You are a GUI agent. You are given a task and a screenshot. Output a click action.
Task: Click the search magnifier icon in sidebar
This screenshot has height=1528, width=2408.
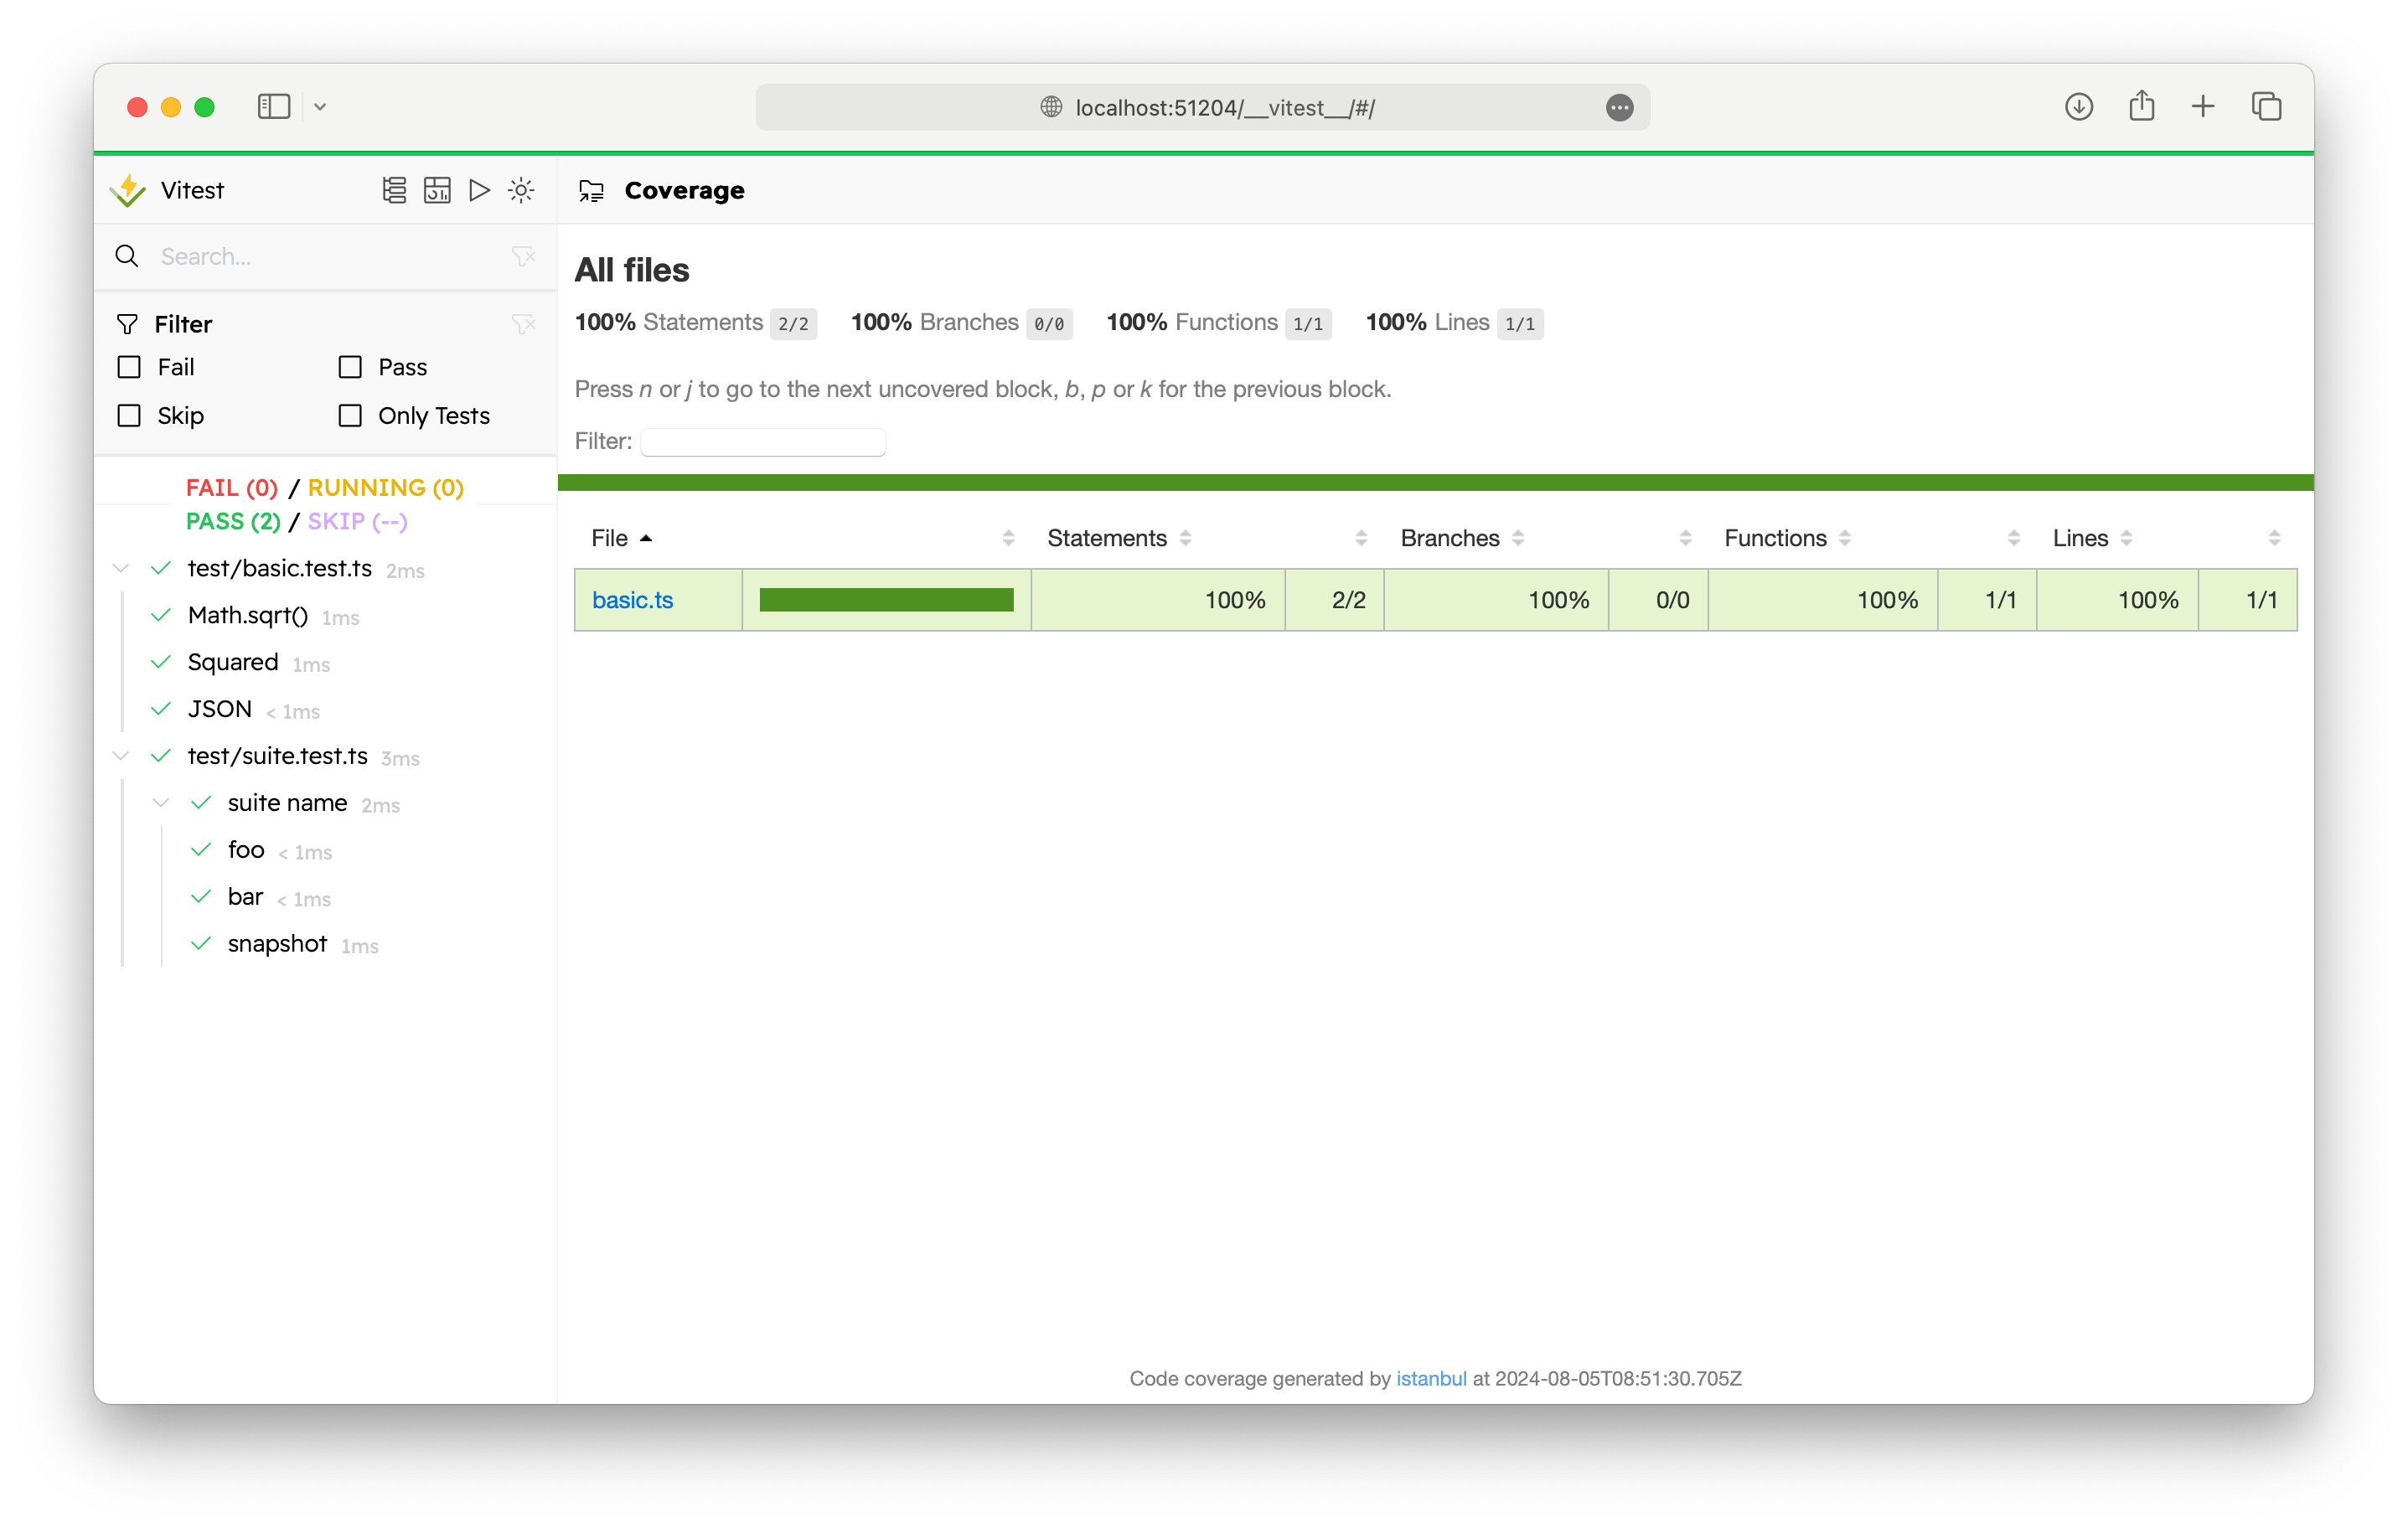(127, 256)
